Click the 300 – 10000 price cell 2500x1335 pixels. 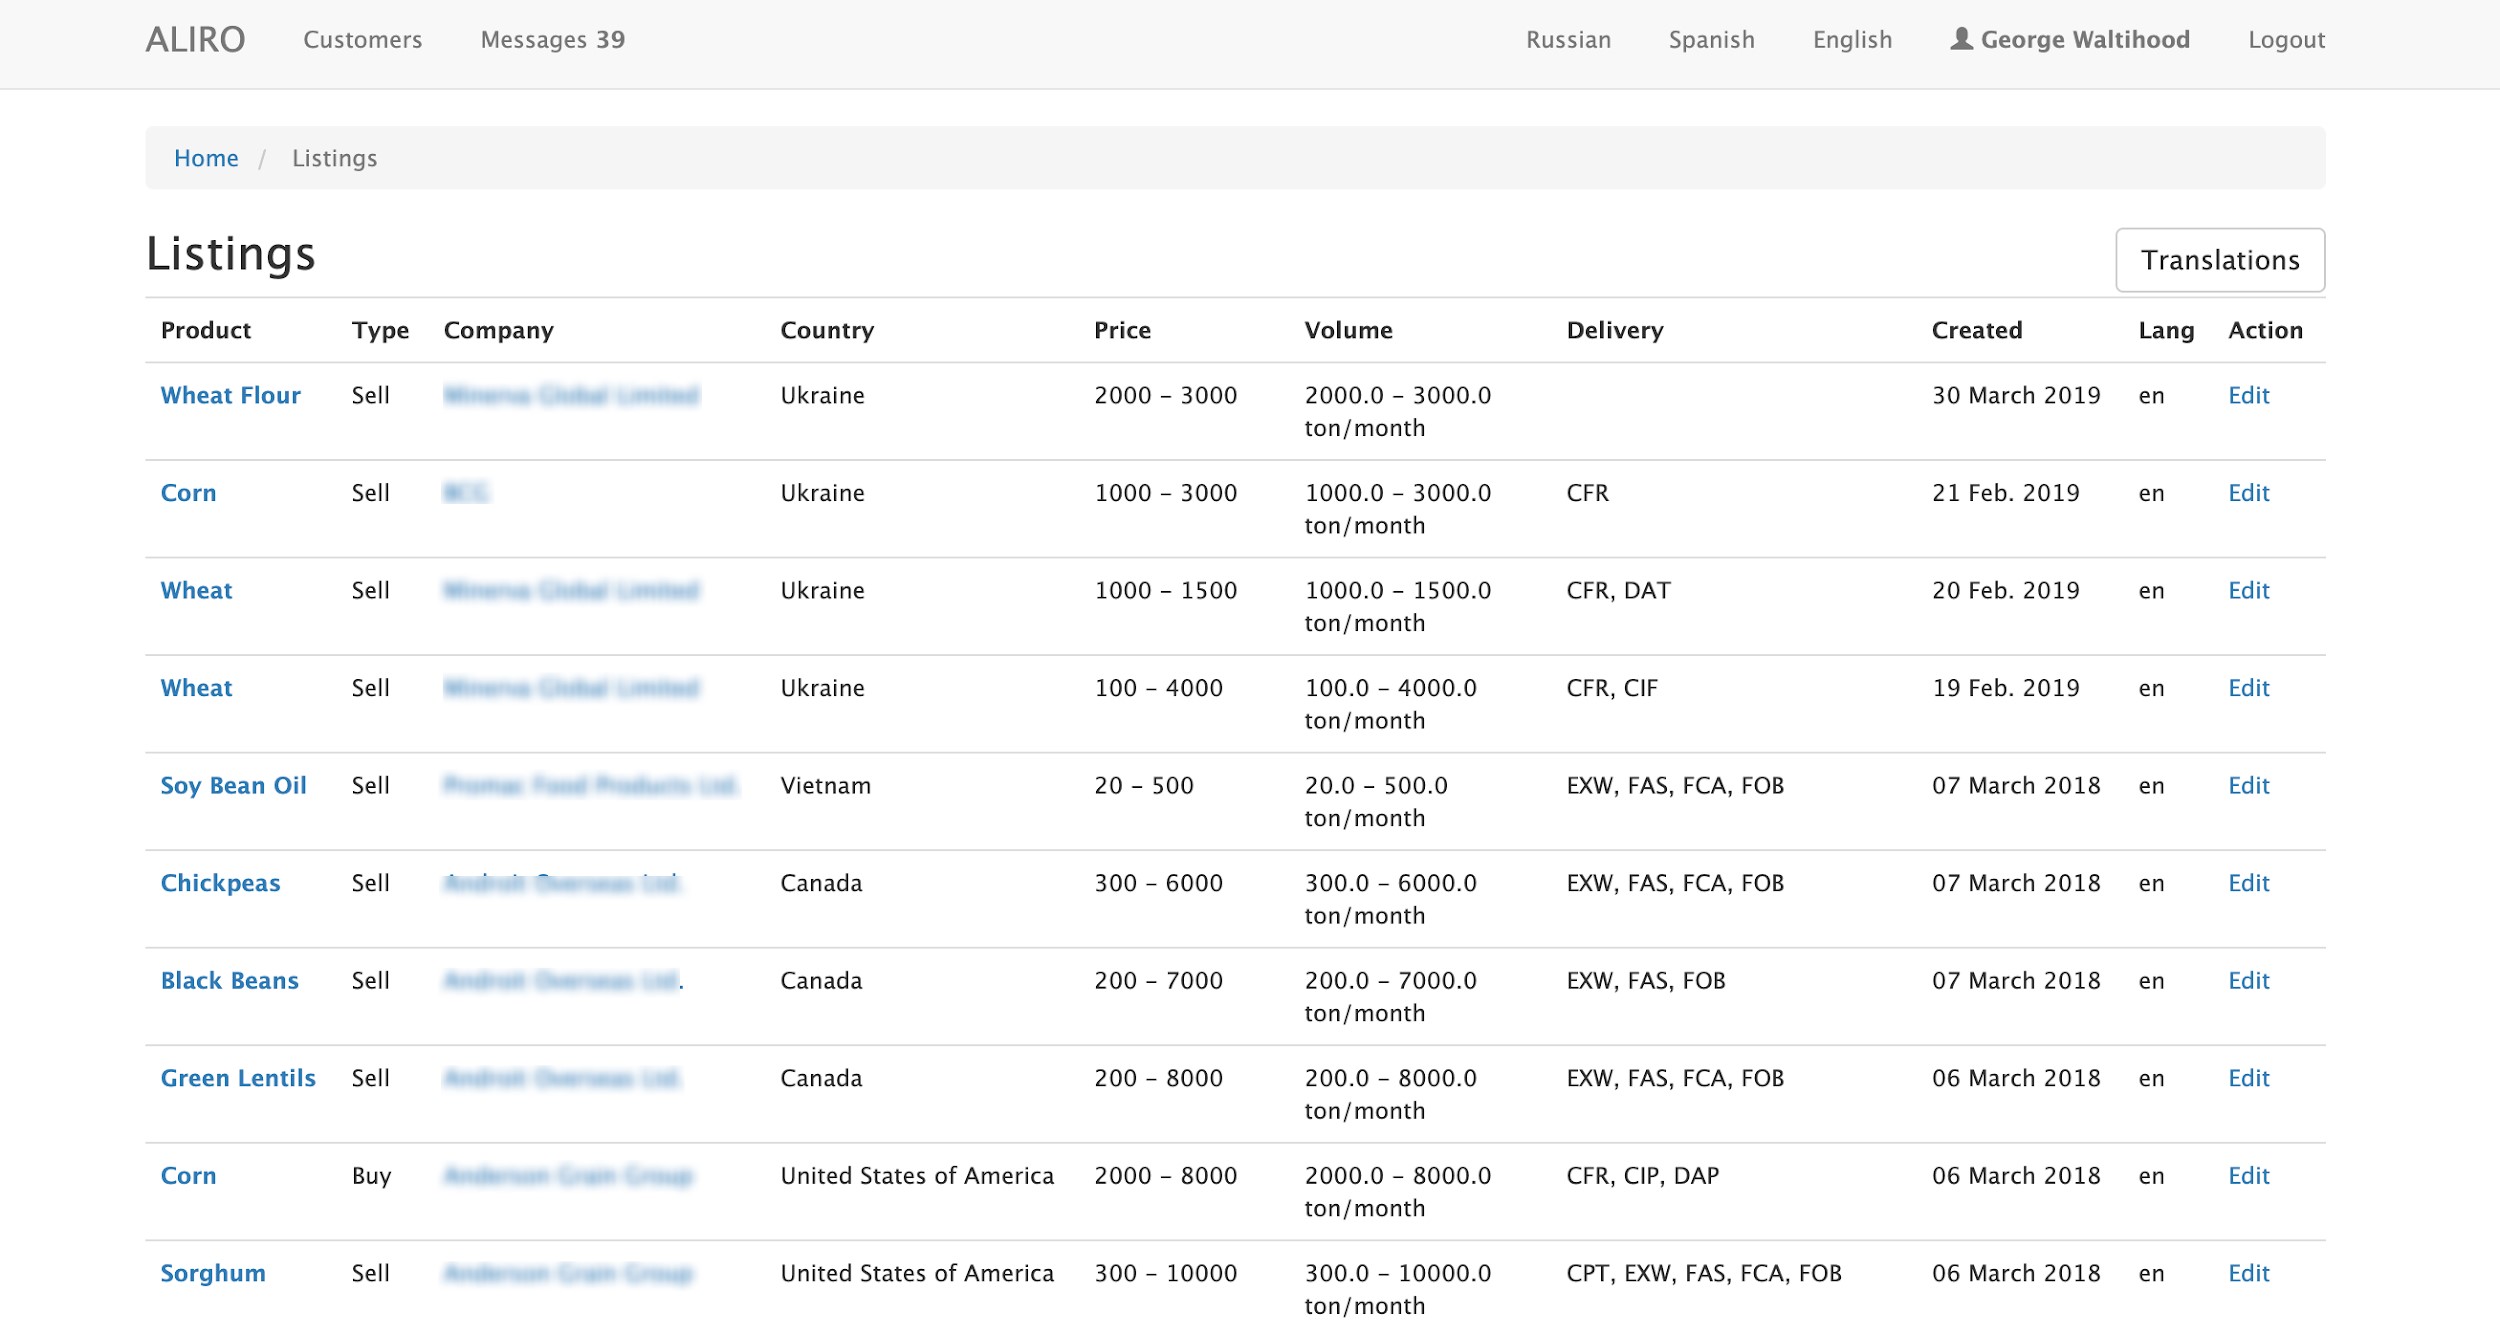(1166, 1273)
